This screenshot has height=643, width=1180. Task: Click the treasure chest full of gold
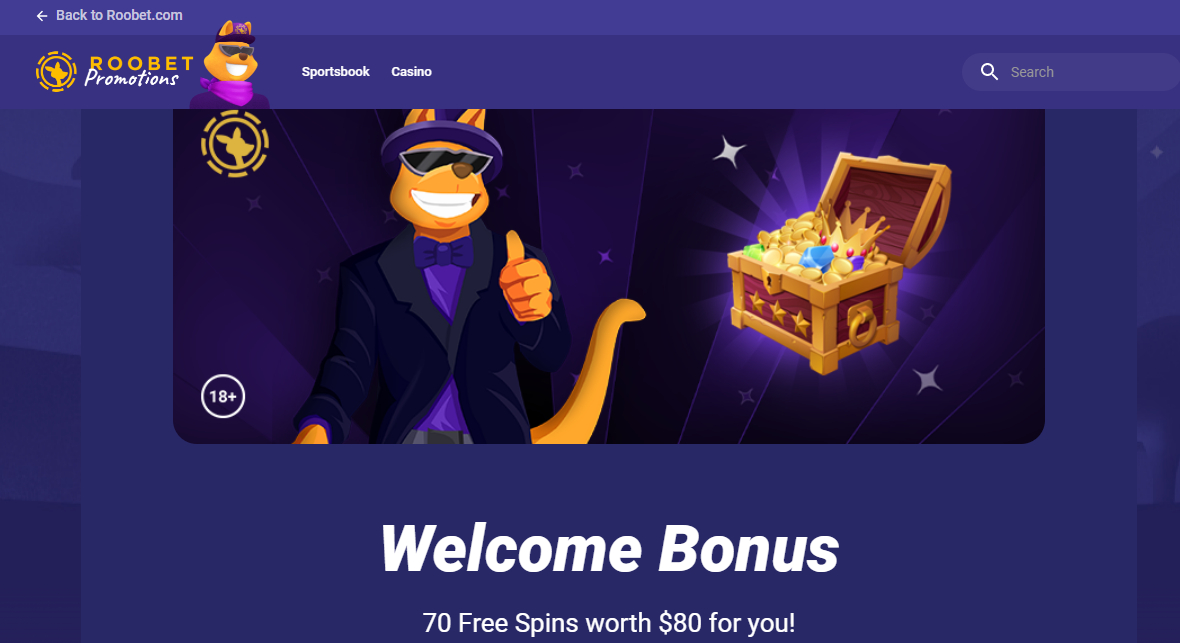point(839,262)
